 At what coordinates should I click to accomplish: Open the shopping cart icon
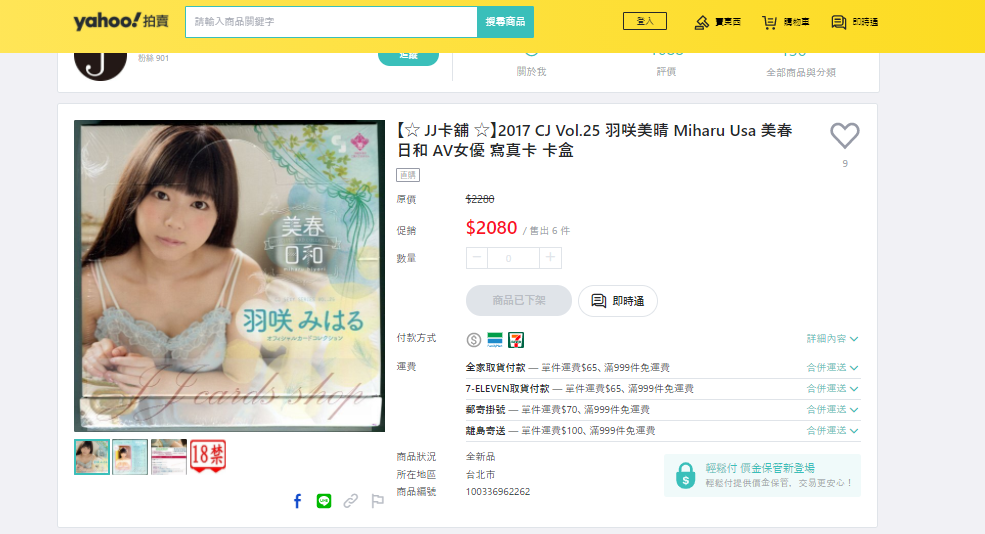(x=769, y=23)
